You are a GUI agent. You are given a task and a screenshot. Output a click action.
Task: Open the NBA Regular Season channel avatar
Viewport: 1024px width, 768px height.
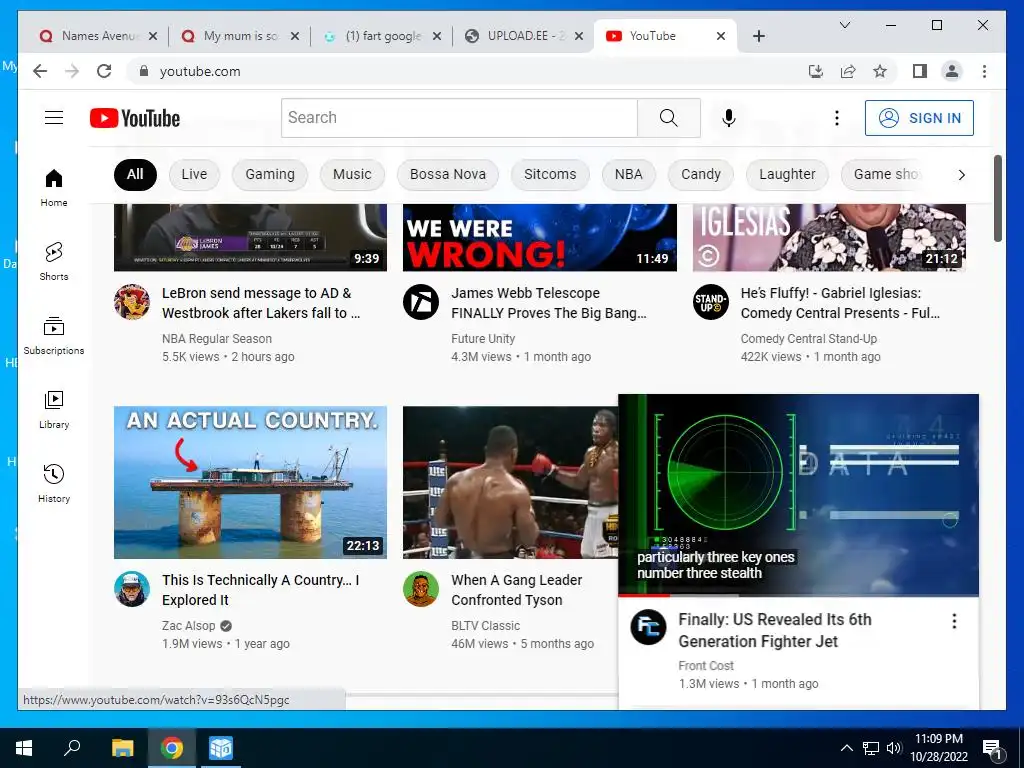point(132,302)
